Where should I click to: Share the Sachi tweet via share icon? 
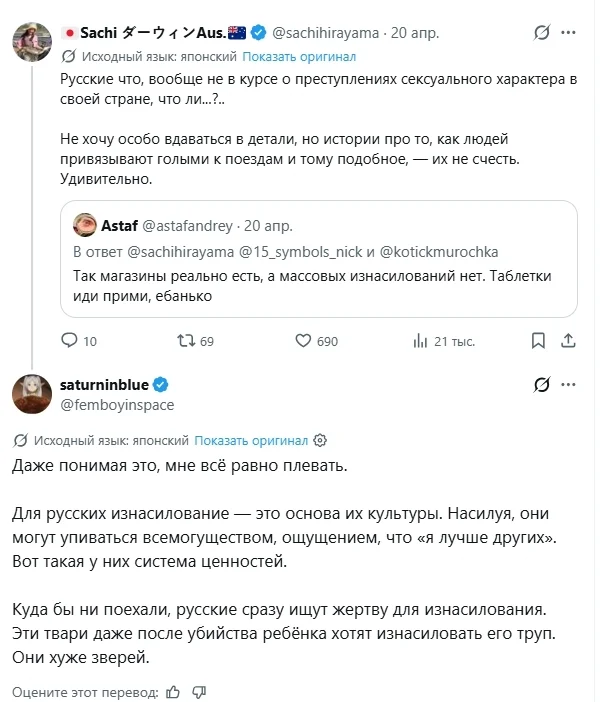(x=568, y=341)
